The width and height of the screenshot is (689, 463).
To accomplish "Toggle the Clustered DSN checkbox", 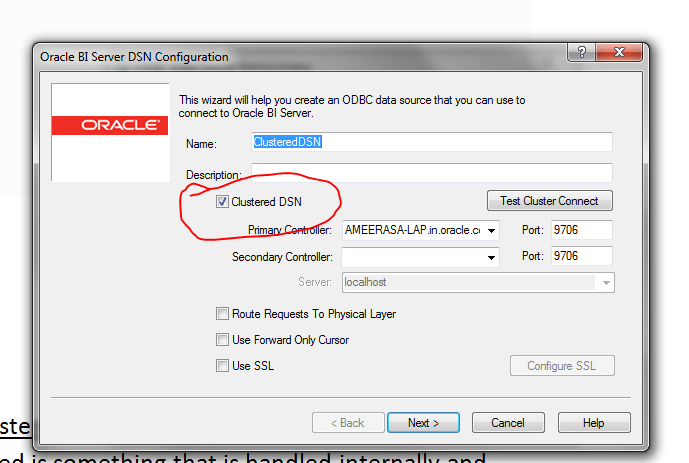I will point(222,202).
